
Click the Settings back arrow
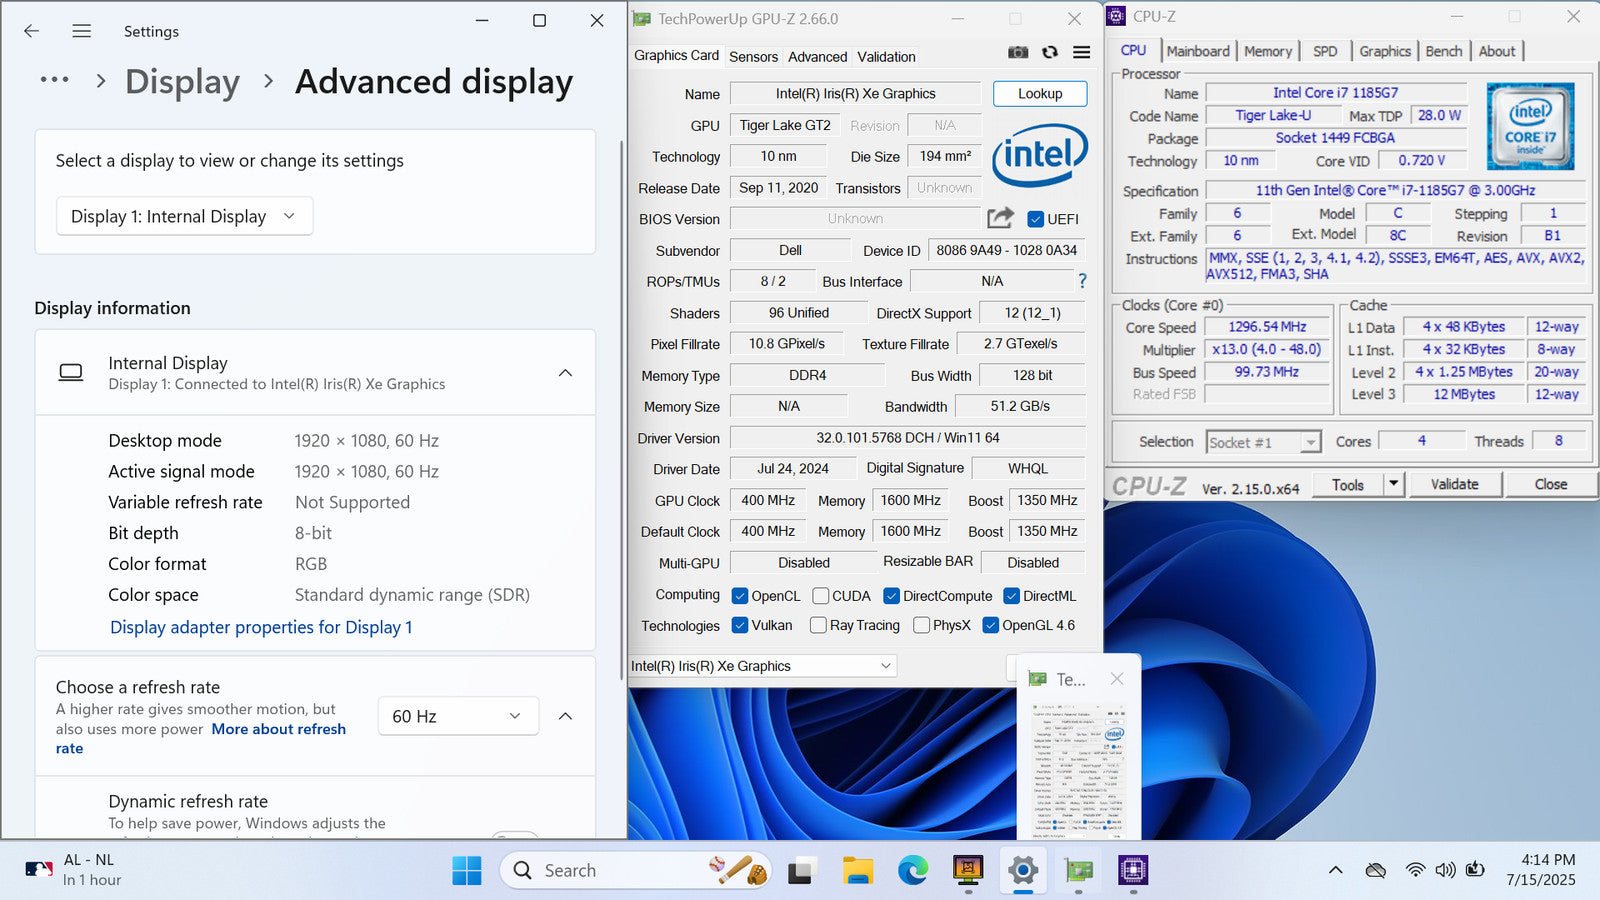(32, 31)
